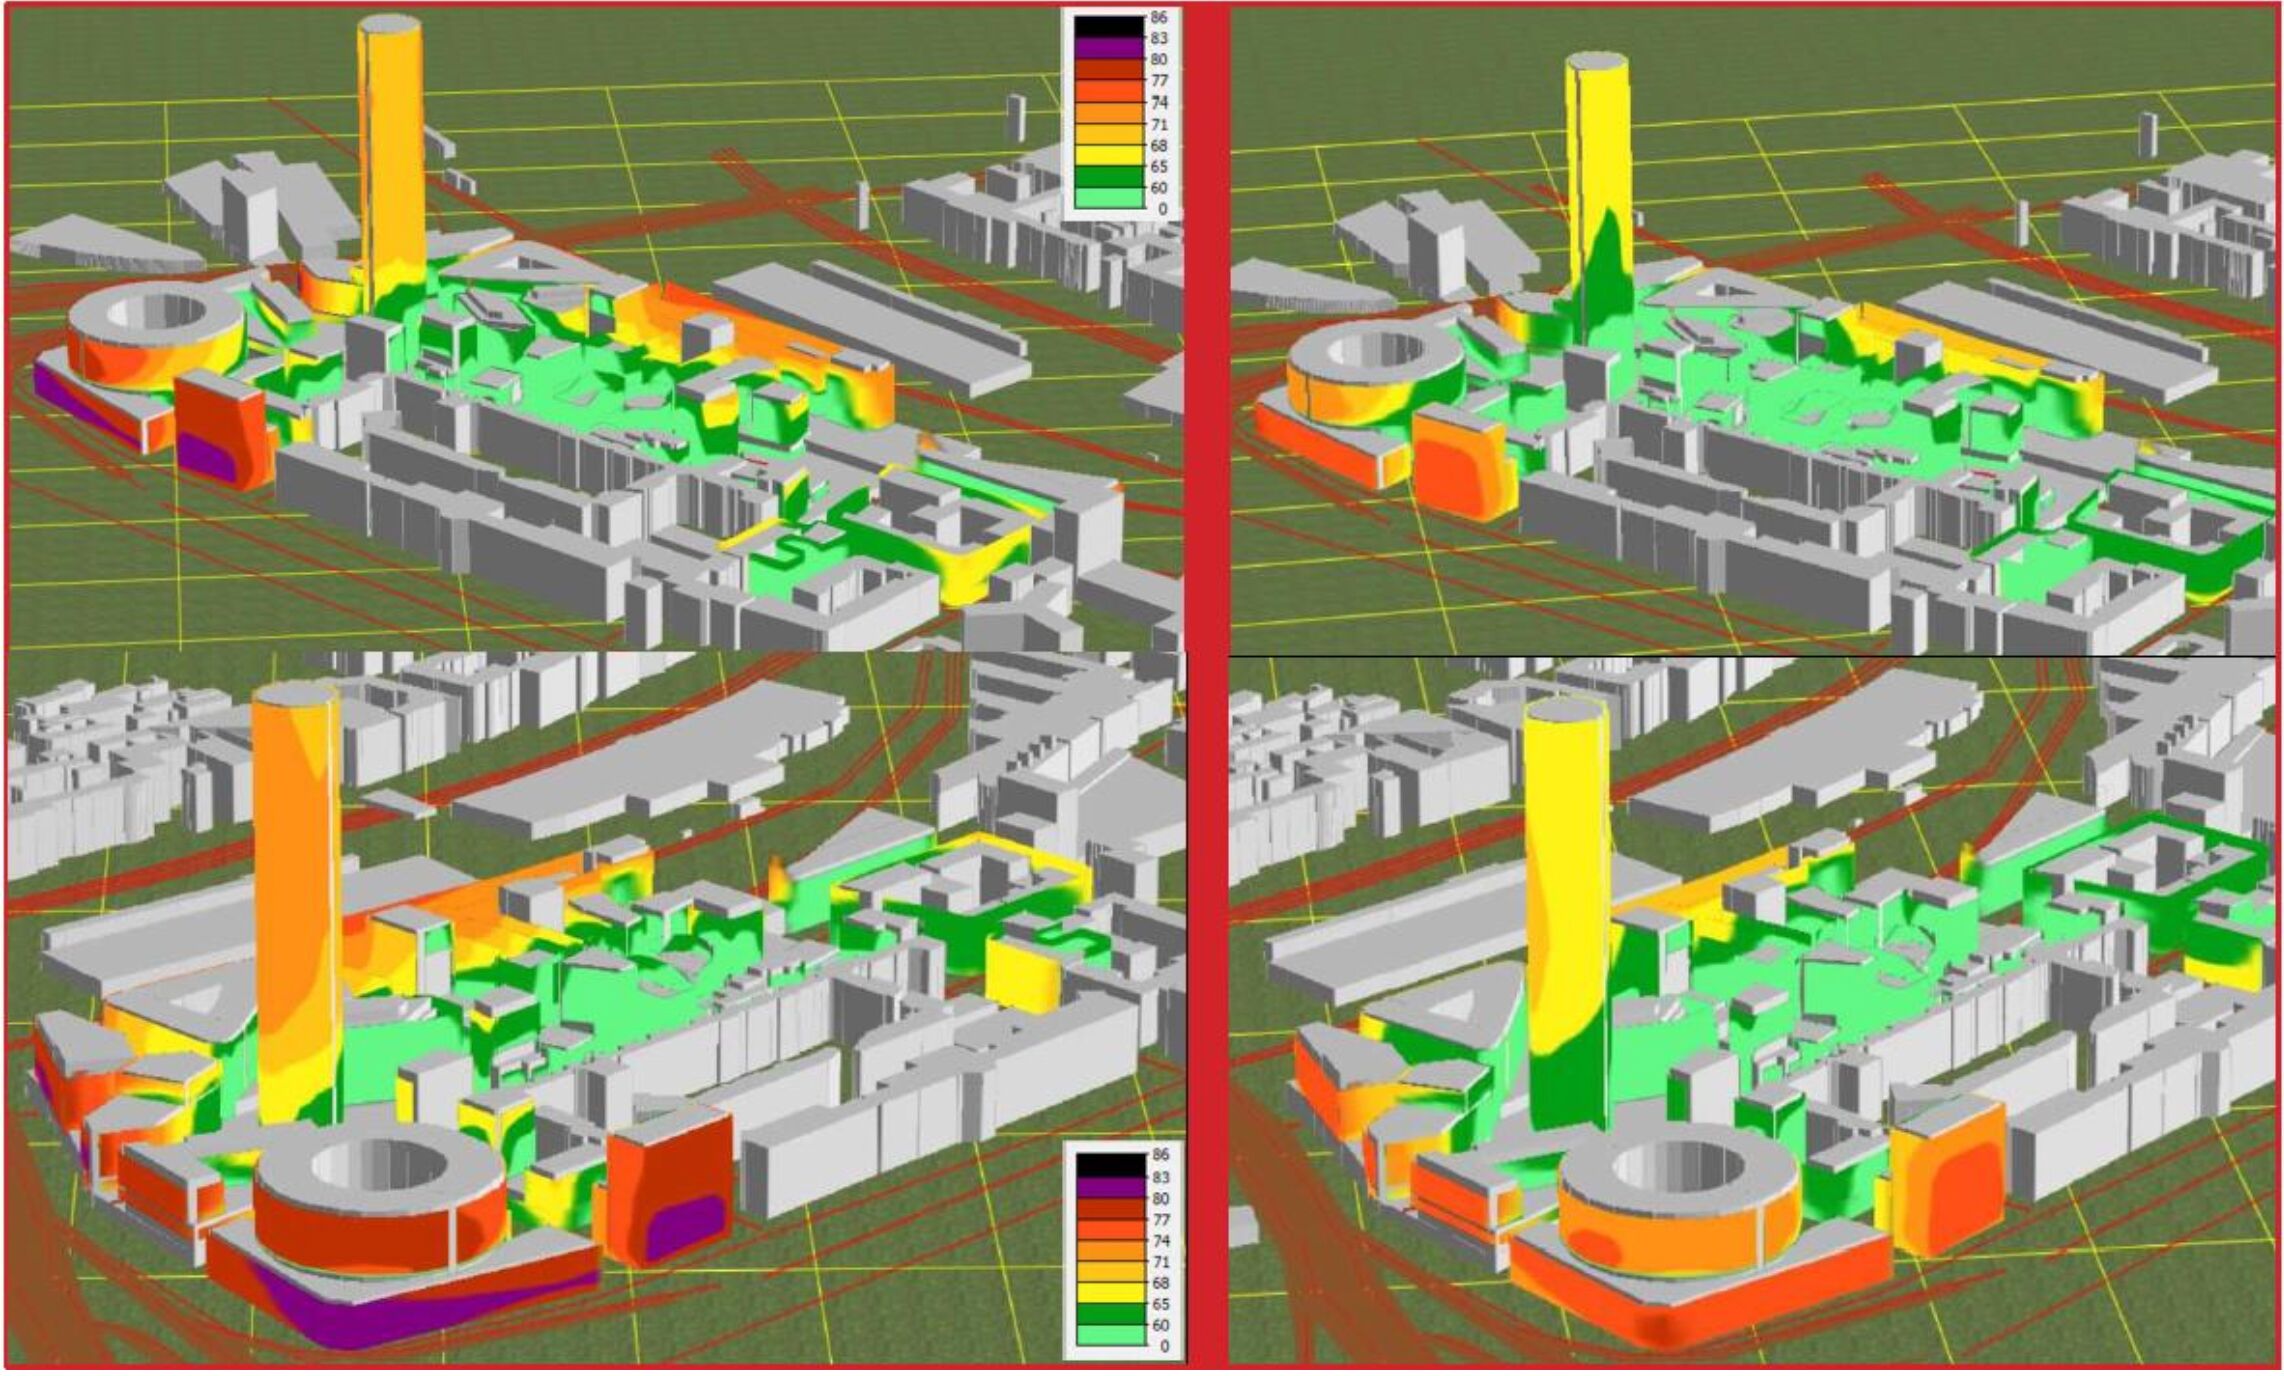Click the purple swatch in bottom legend

point(1110,1187)
